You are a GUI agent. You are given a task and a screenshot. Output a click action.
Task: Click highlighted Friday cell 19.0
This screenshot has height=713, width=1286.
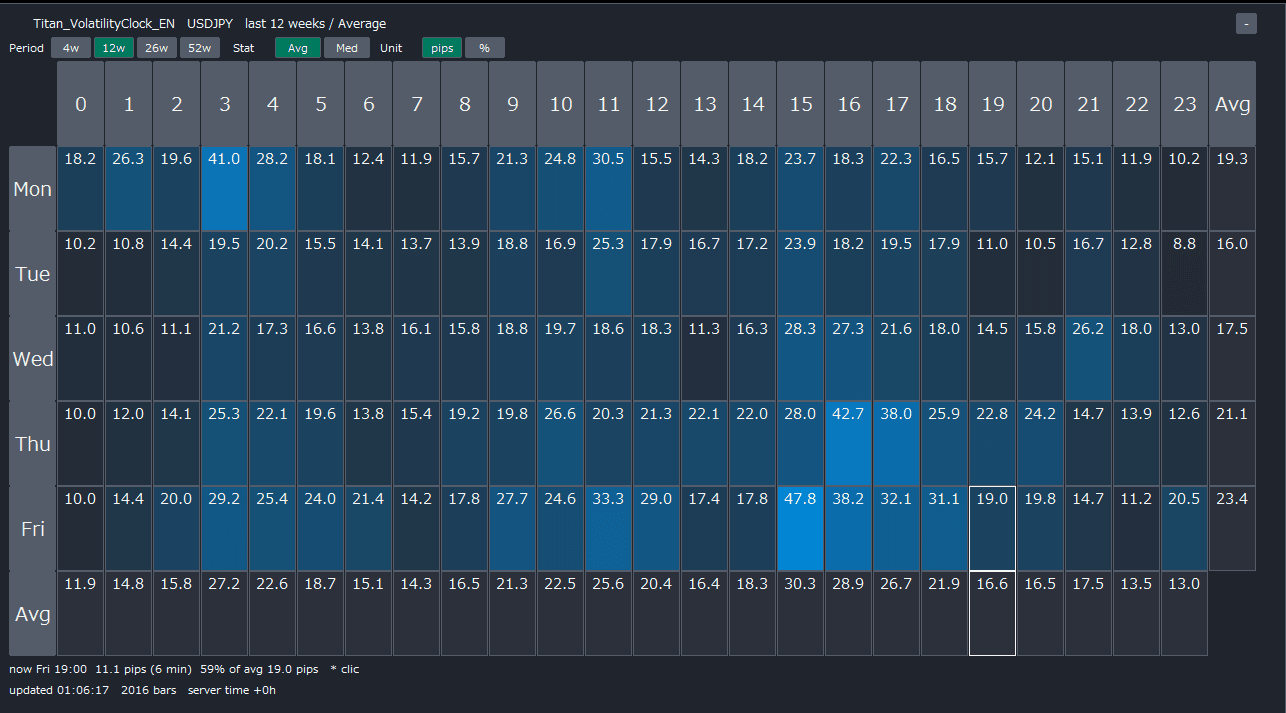point(993,529)
